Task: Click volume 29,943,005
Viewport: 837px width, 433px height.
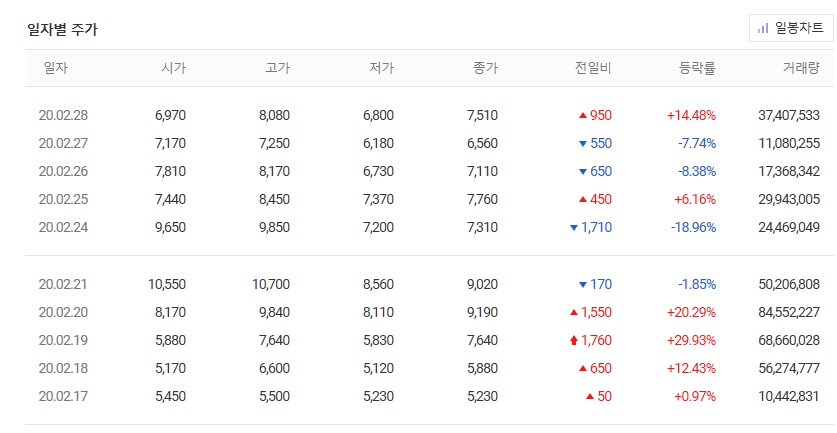Action: point(789,199)
